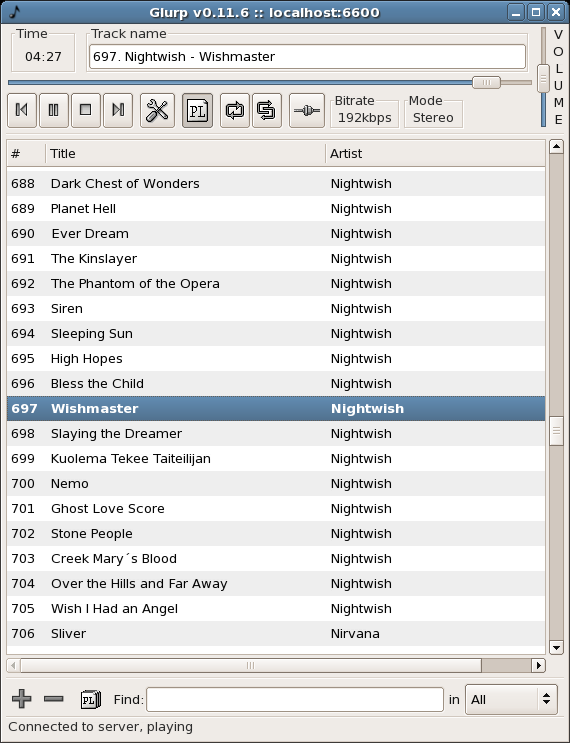
Task: Skip to the next track
Action: pos(118,110)
